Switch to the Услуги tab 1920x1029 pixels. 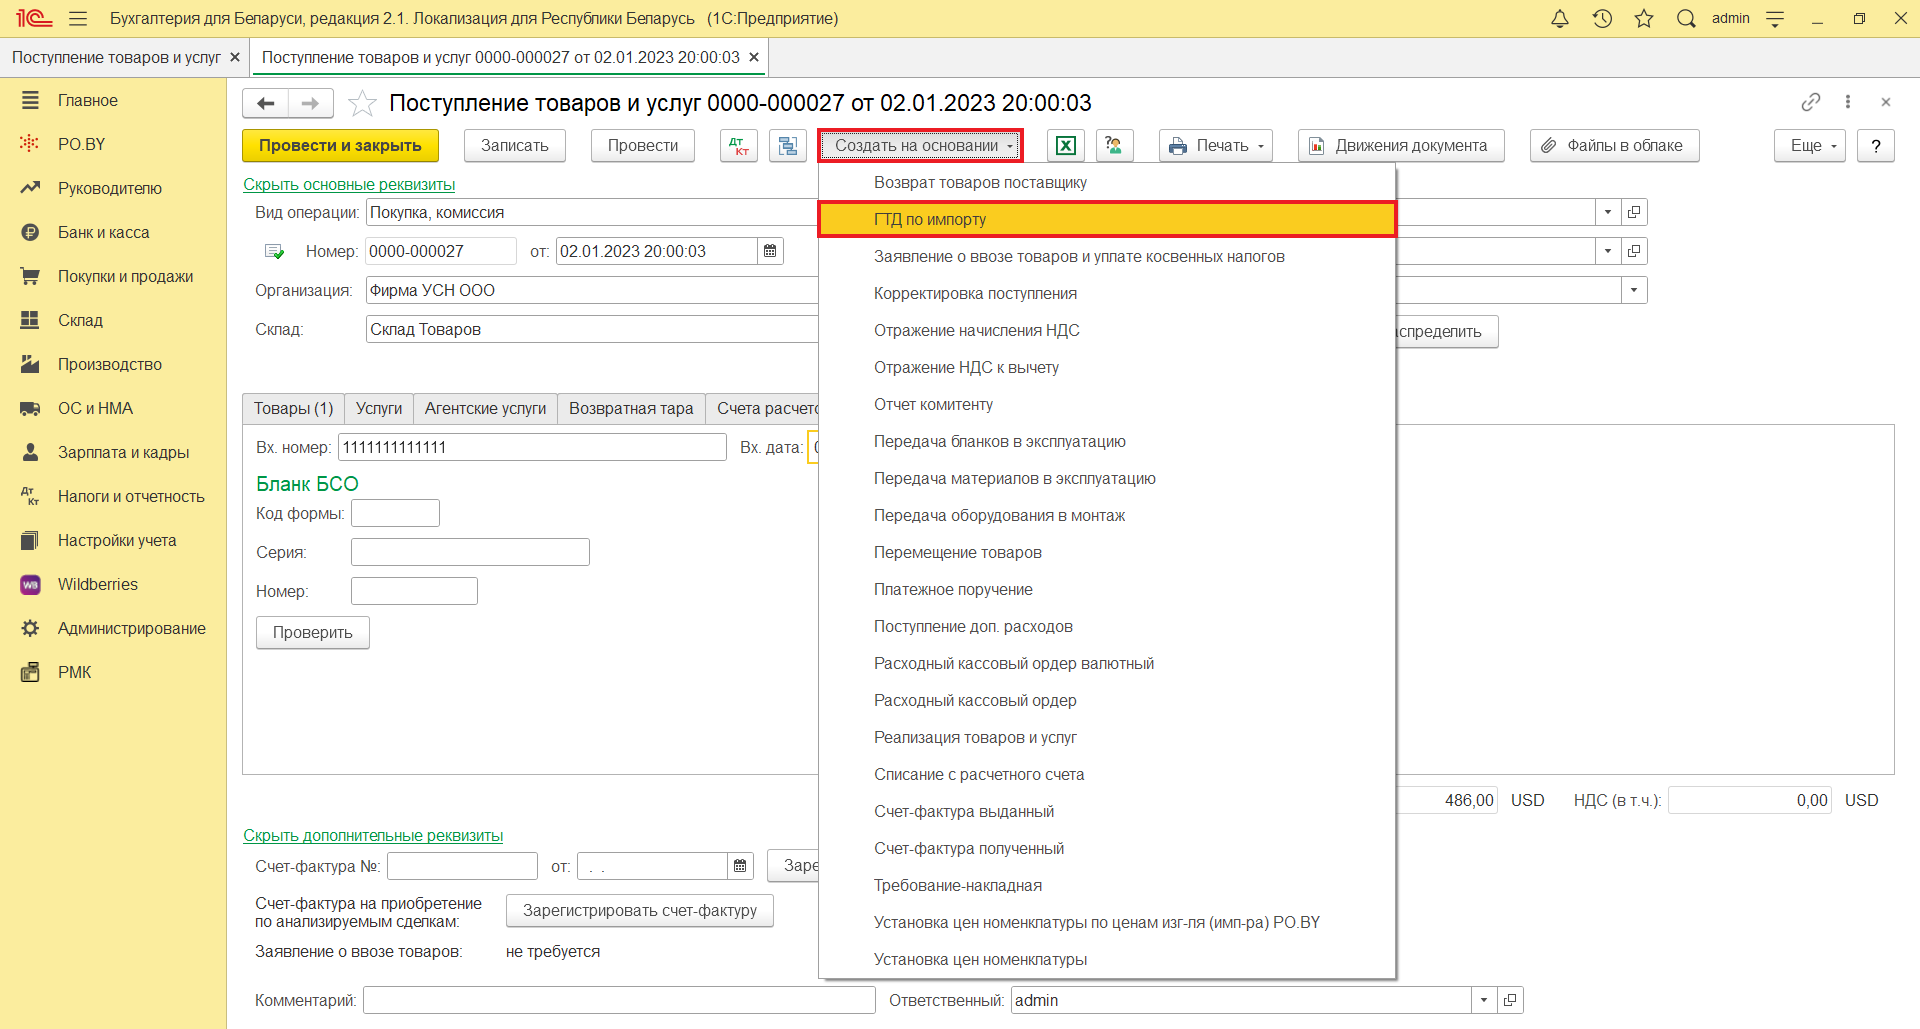point(378,408)
